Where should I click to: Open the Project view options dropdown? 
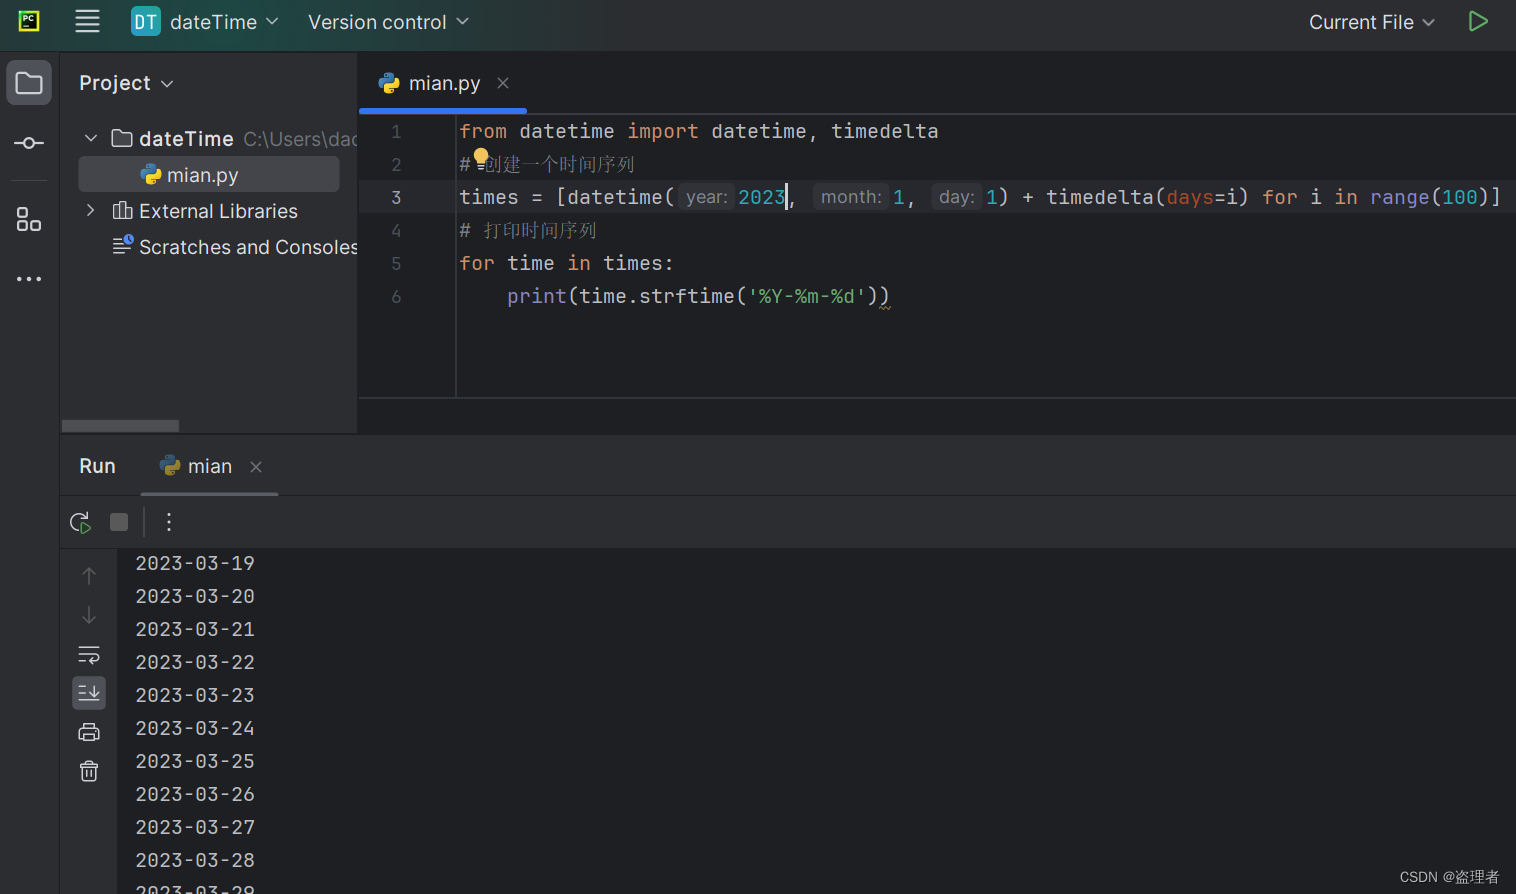click(x=126, y=83)
